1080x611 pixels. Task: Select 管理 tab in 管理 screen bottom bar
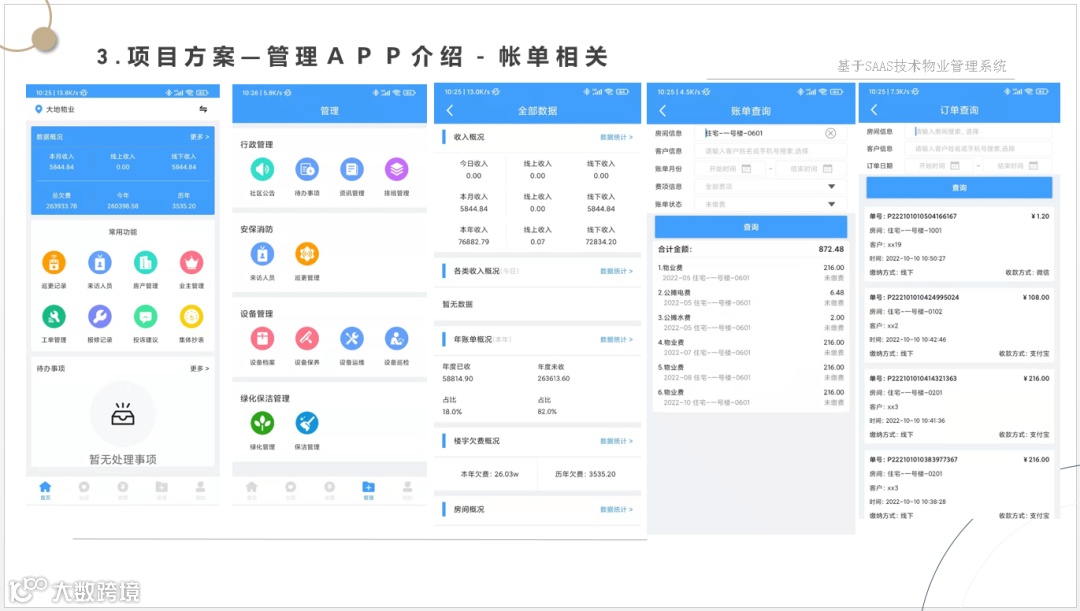coord(368,490)
